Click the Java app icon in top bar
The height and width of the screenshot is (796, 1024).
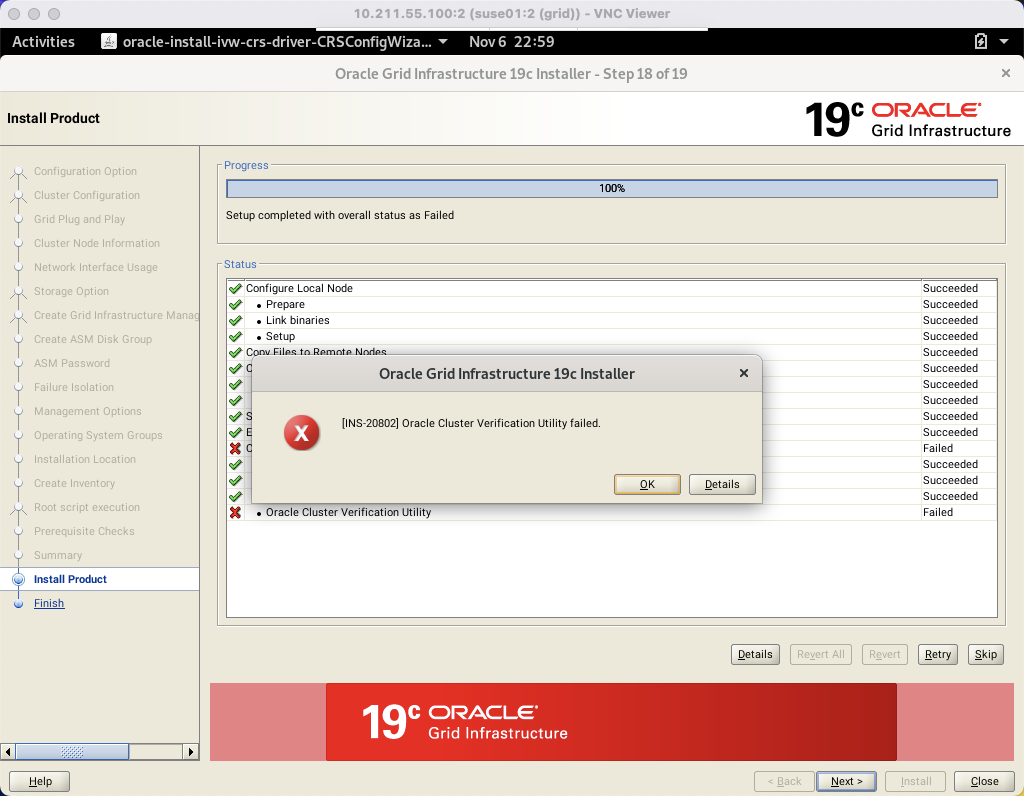click(109, 41)
